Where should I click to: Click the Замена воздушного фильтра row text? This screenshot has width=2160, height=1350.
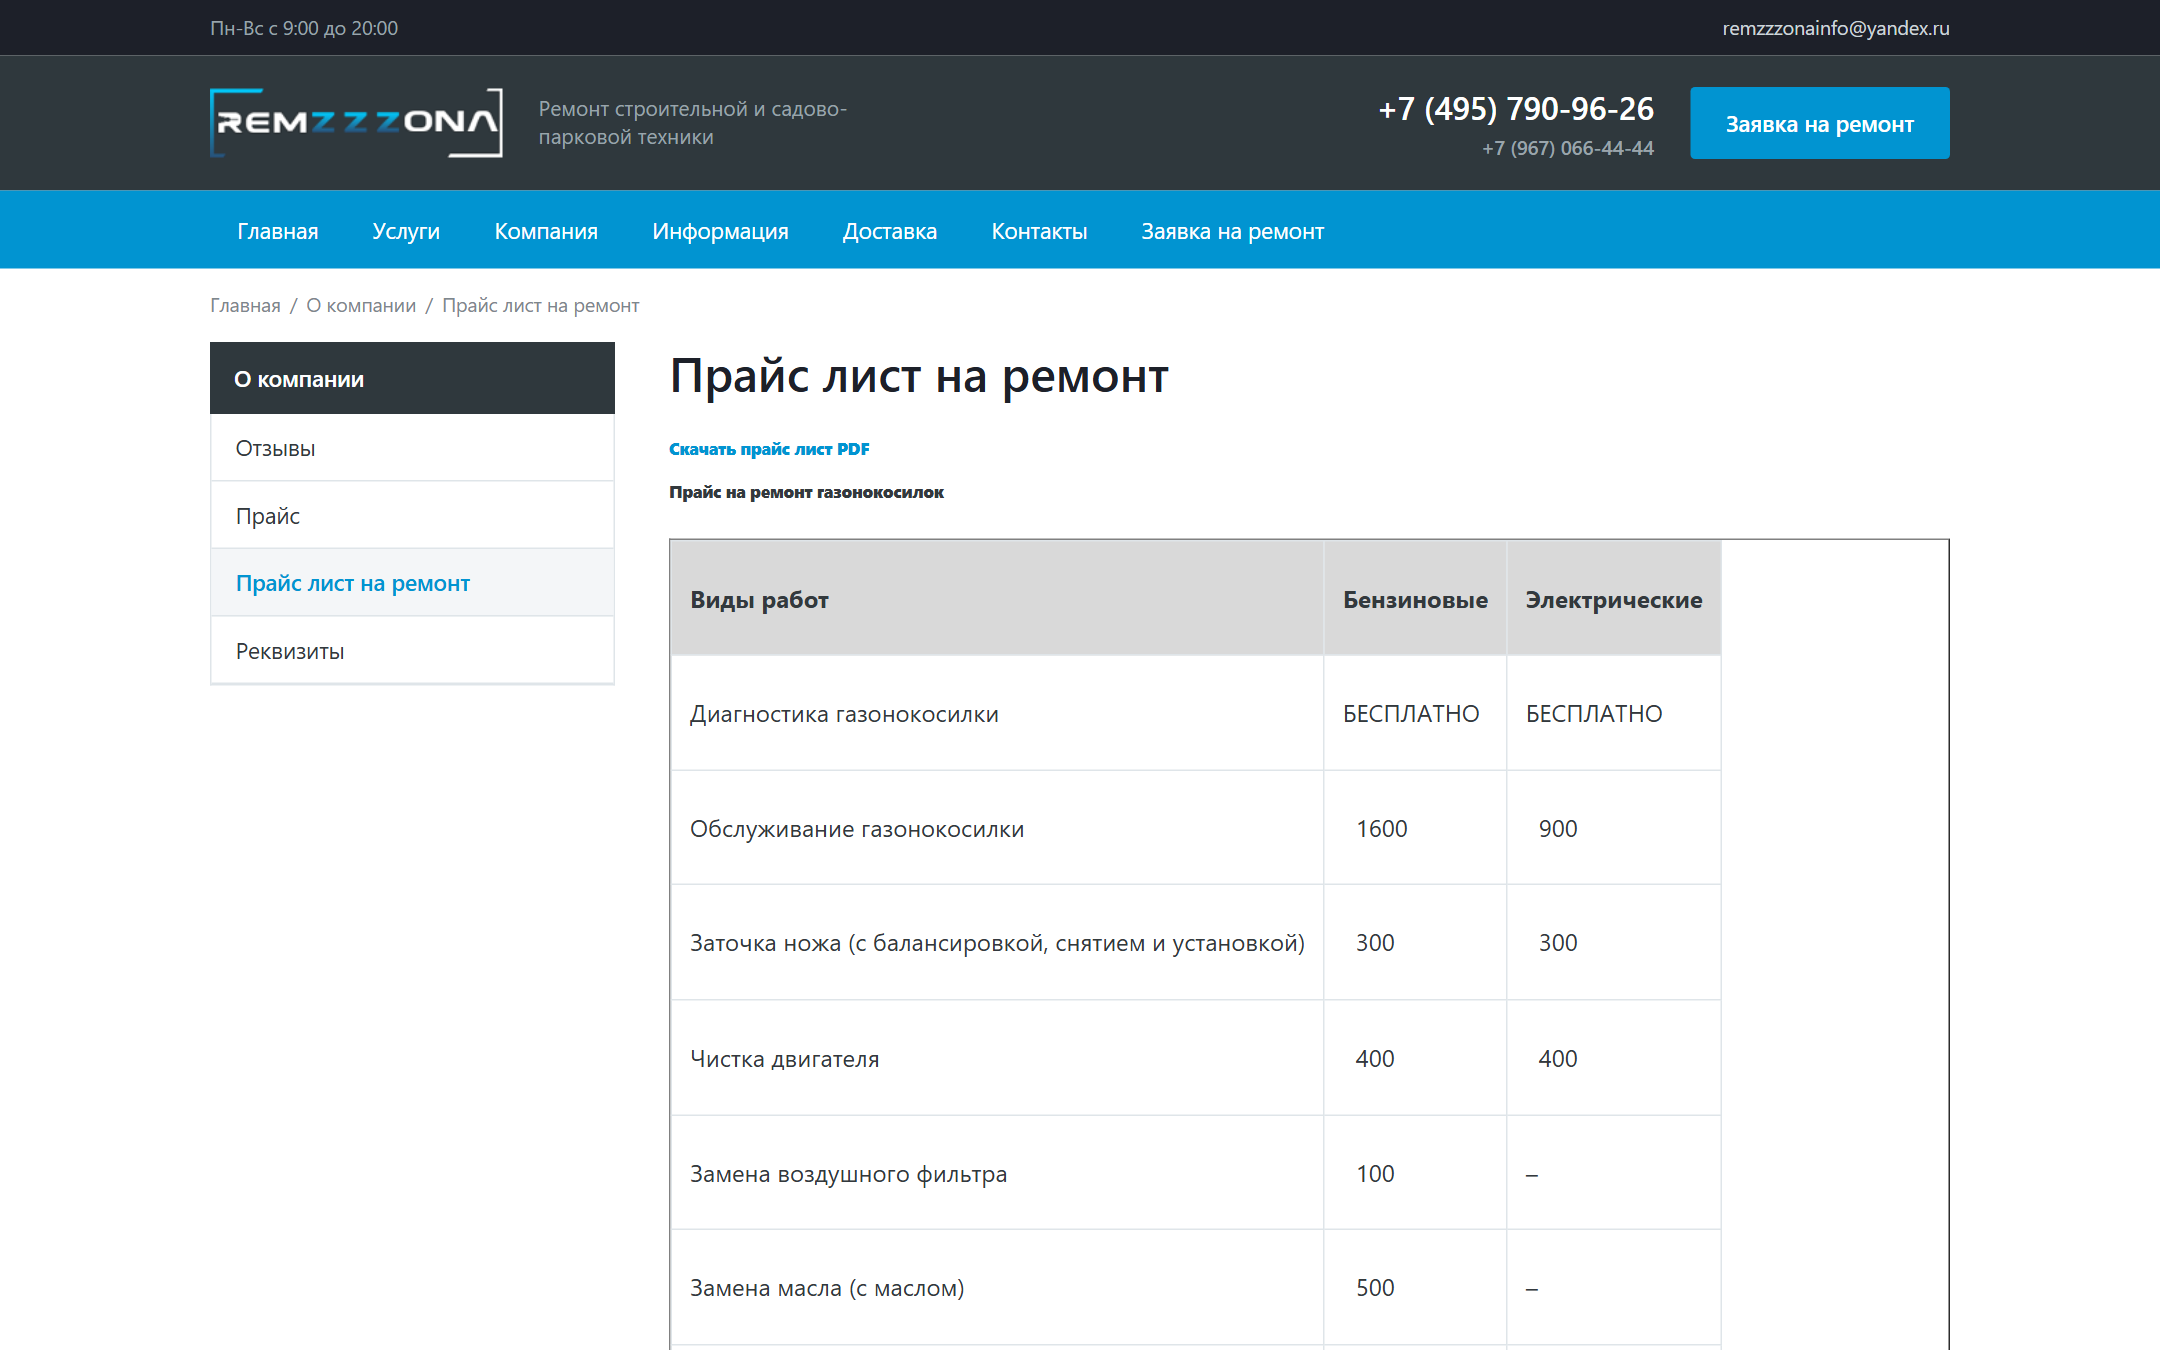coord(848,1174)
